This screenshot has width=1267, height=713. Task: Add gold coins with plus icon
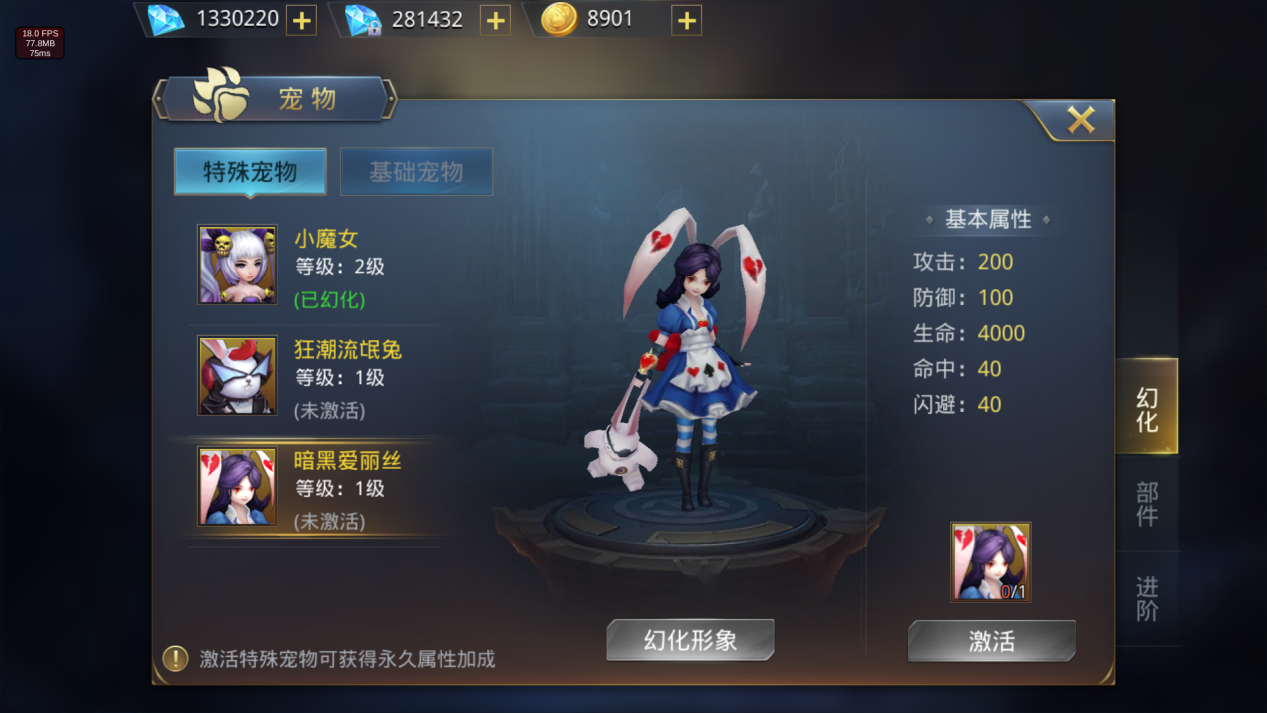point(686,20)
